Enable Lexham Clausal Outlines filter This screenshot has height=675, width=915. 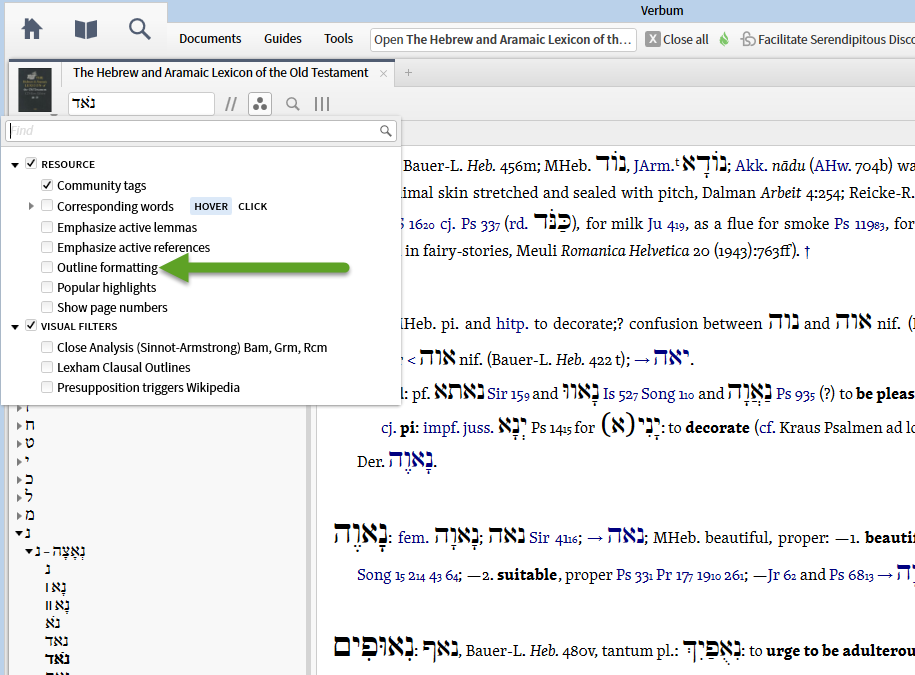(x=47, y=367)
